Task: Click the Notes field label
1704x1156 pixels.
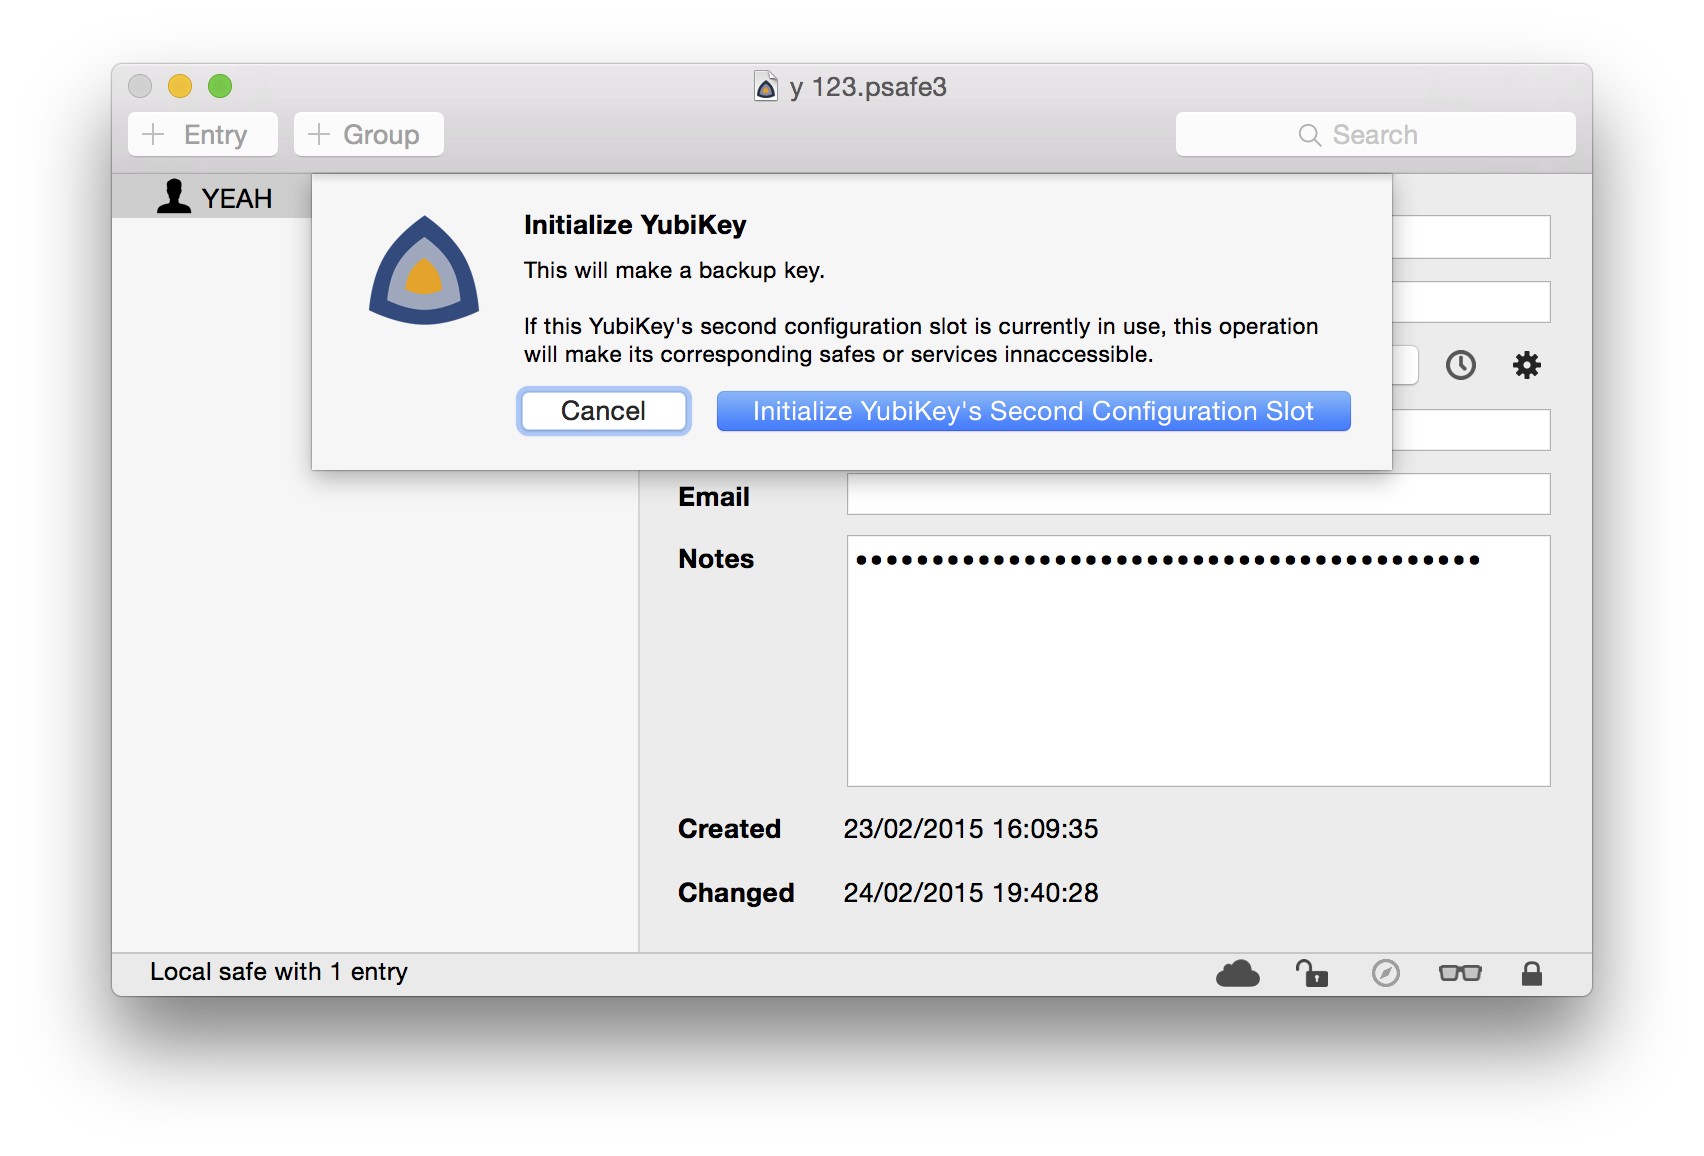Action: coord(716,559)
